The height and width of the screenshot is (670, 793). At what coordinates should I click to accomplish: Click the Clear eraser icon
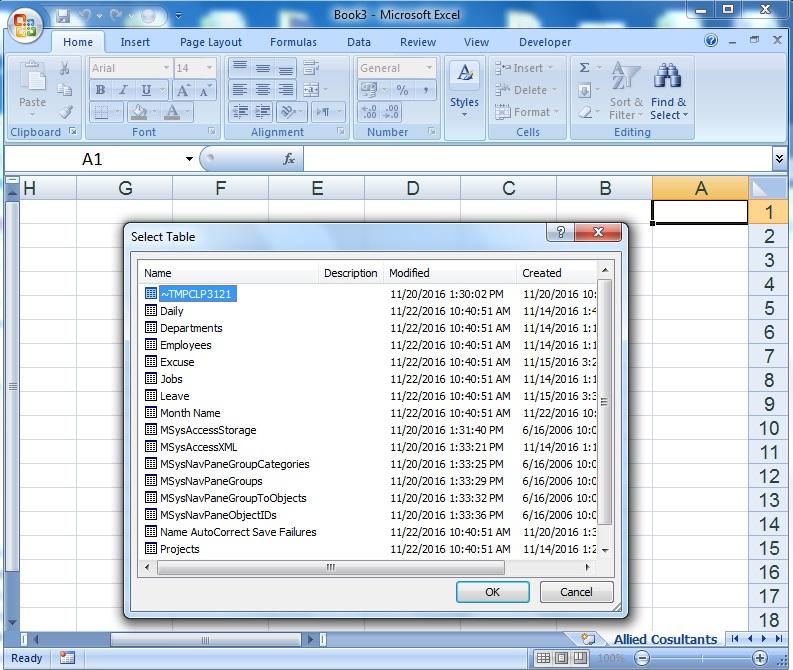[584, 112]
